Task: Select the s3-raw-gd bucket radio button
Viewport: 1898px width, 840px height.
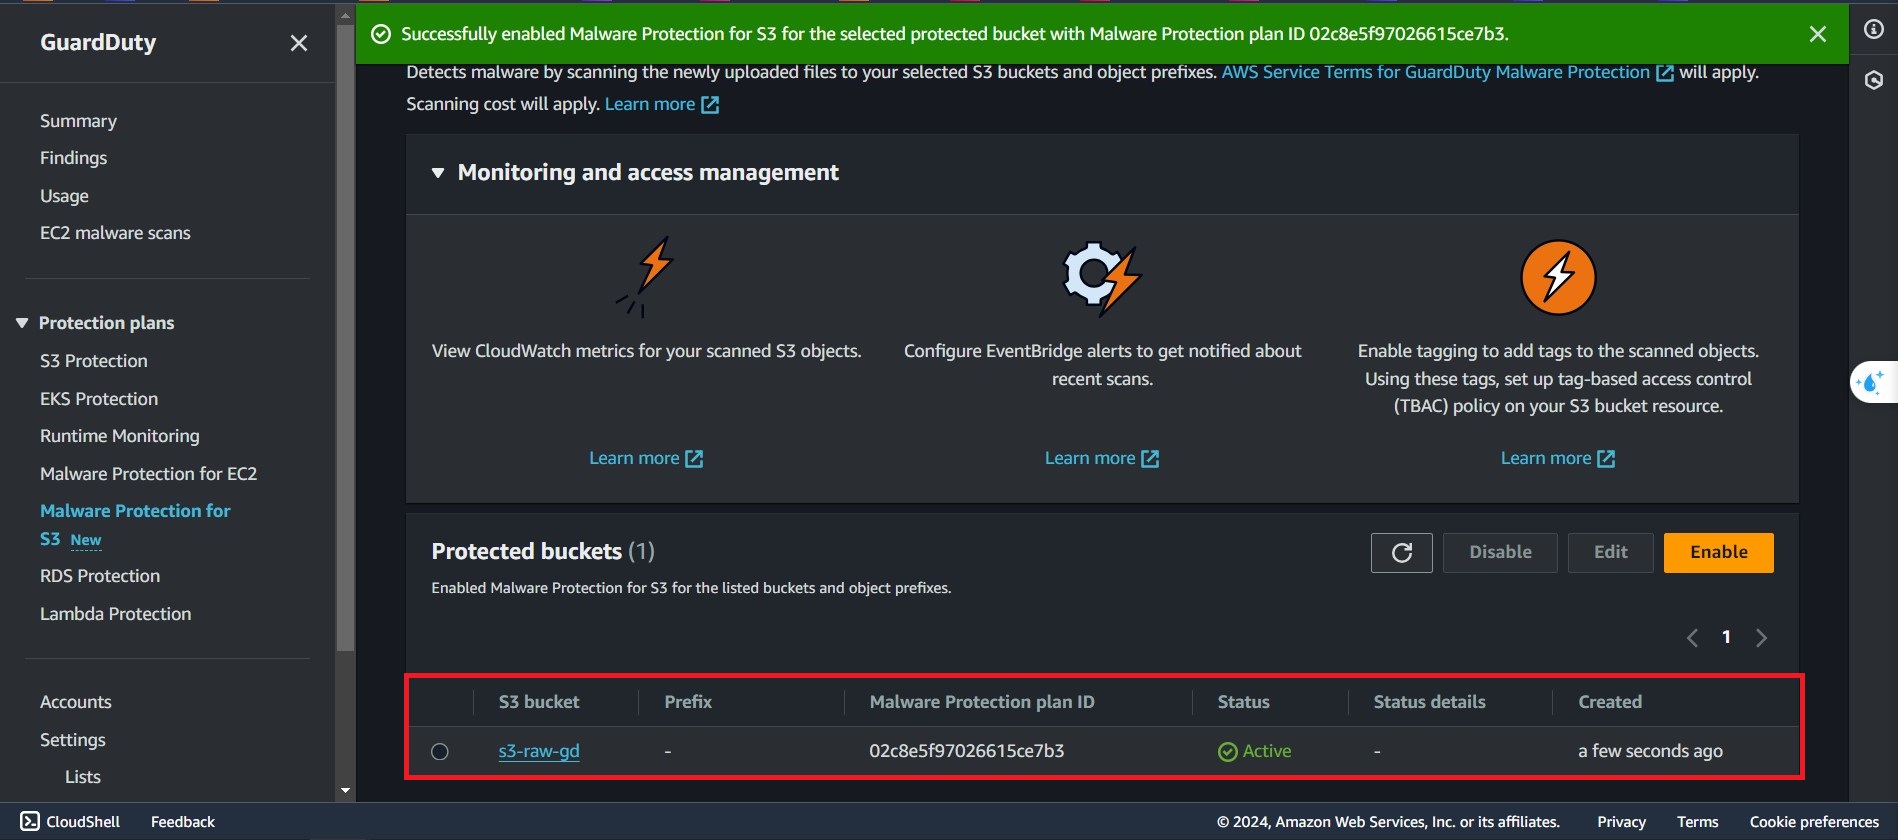Action: [x=440, y=752]
